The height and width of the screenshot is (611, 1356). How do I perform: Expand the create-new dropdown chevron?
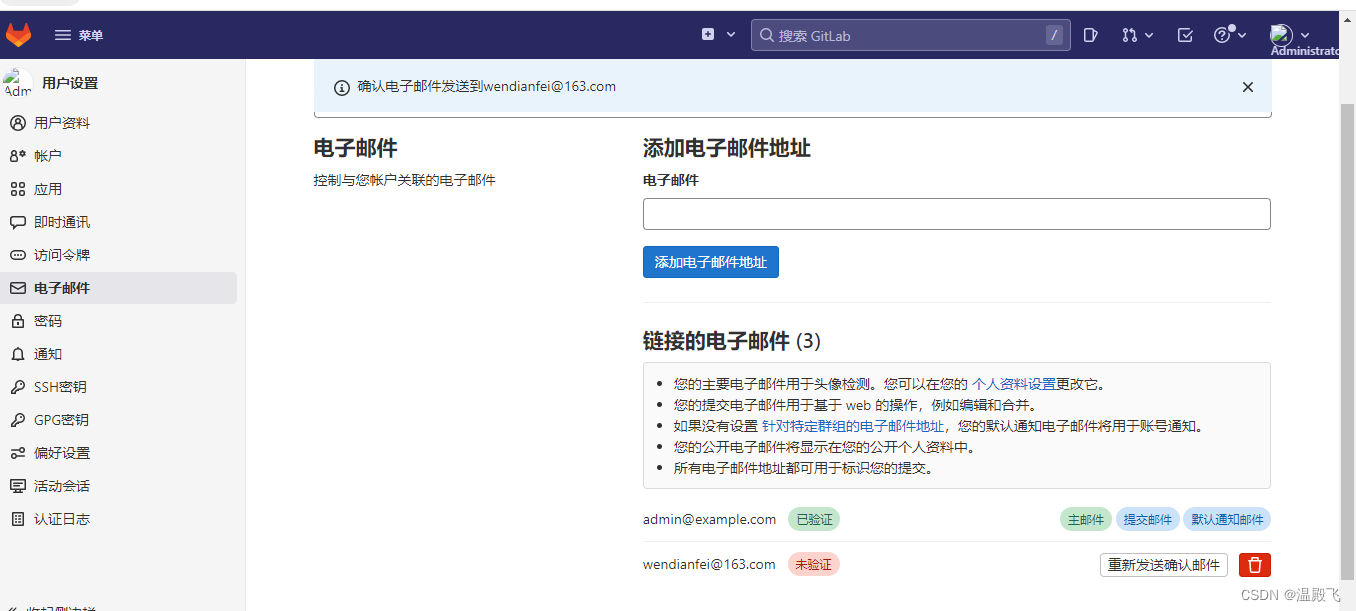coord(731,35)
